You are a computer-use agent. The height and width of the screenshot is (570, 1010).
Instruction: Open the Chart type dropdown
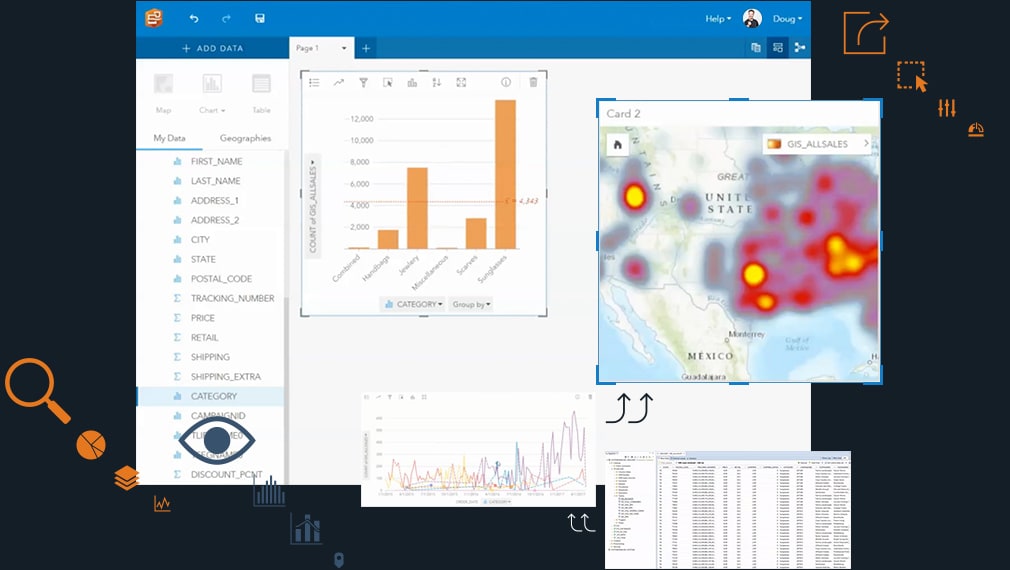(x=212, y=93)
